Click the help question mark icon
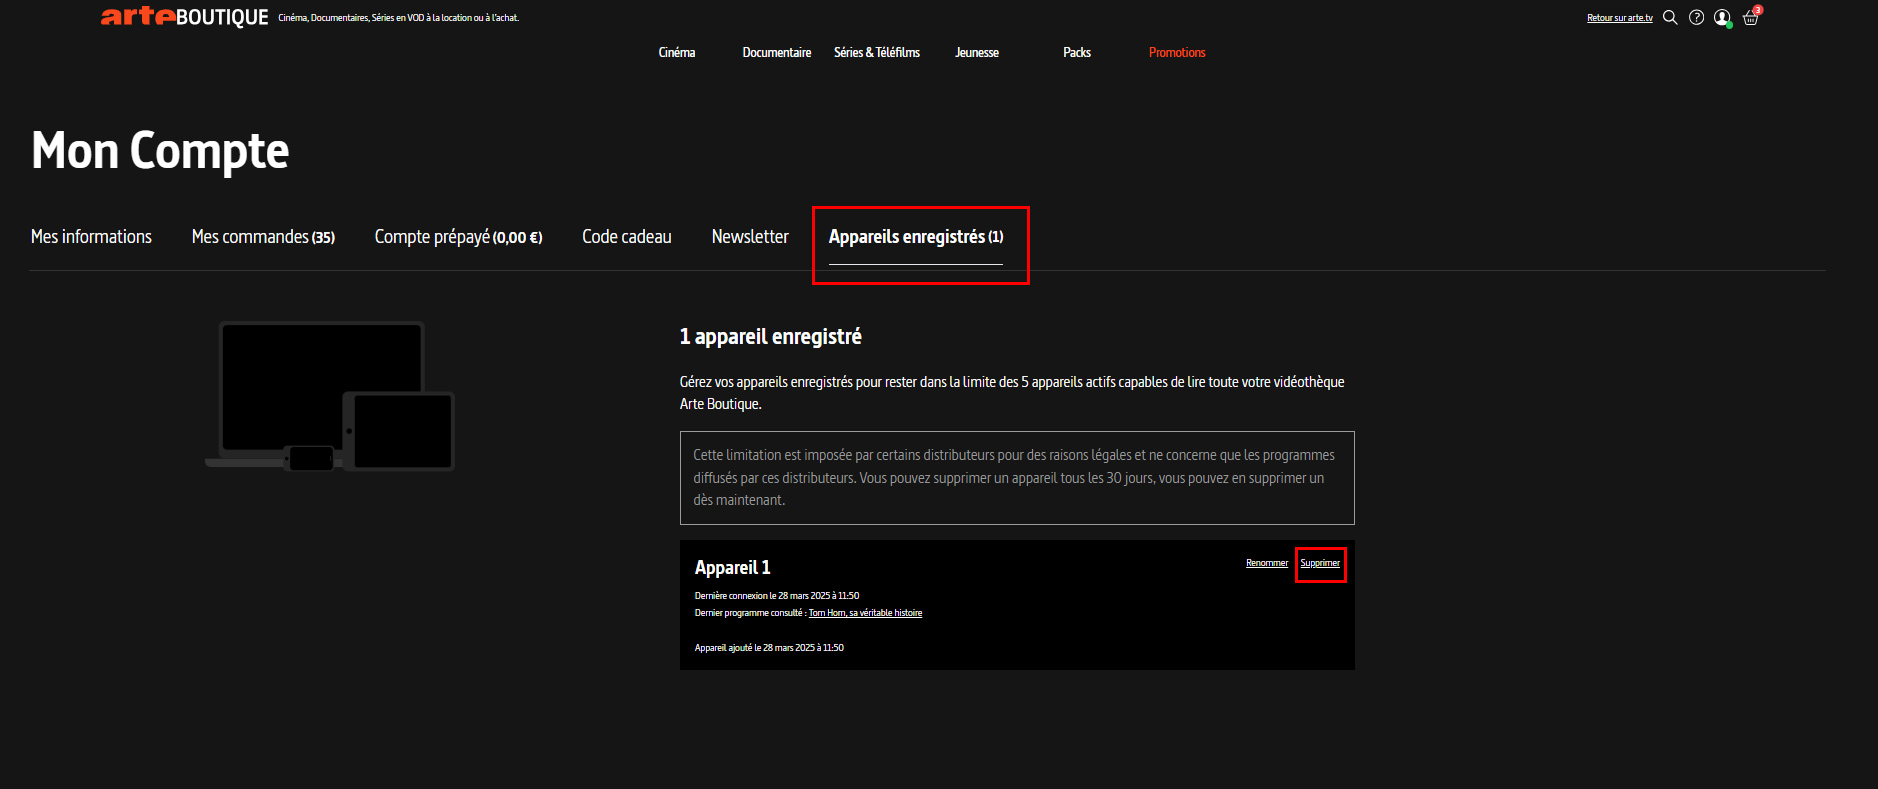This screenshot has height=789, width=1878. (1696, 17)
